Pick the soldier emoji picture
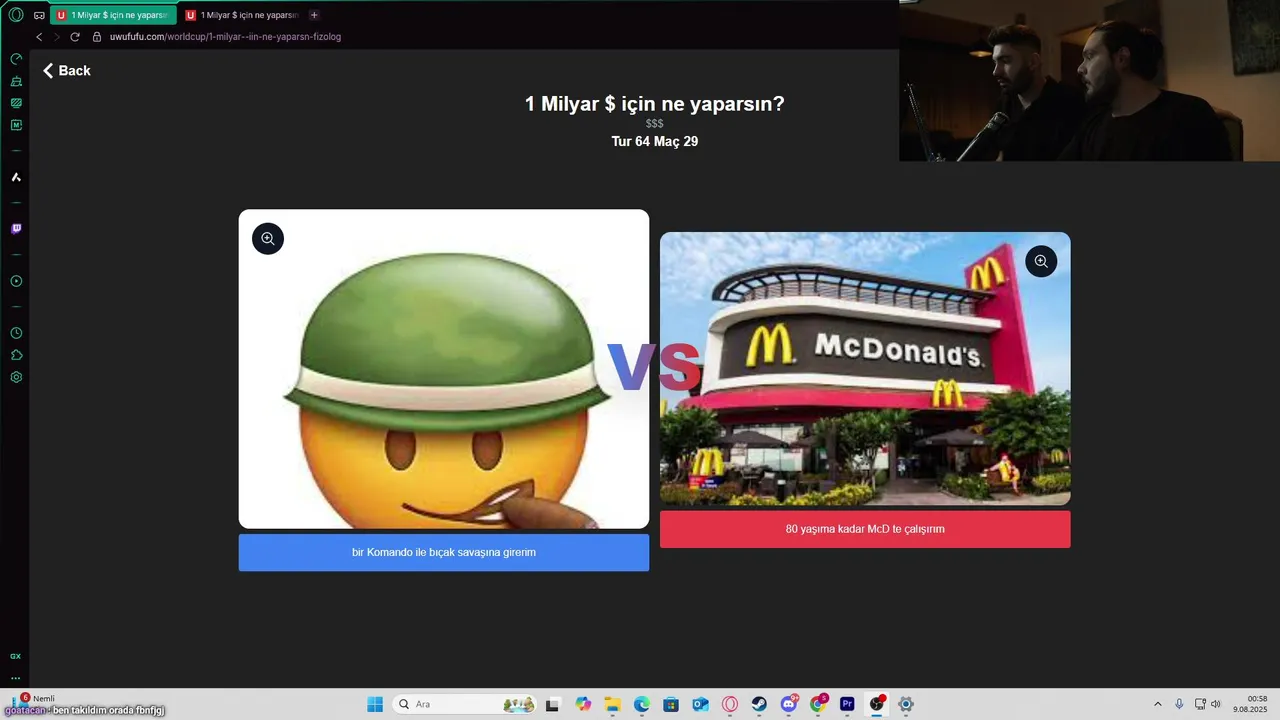 click(444, 369)
